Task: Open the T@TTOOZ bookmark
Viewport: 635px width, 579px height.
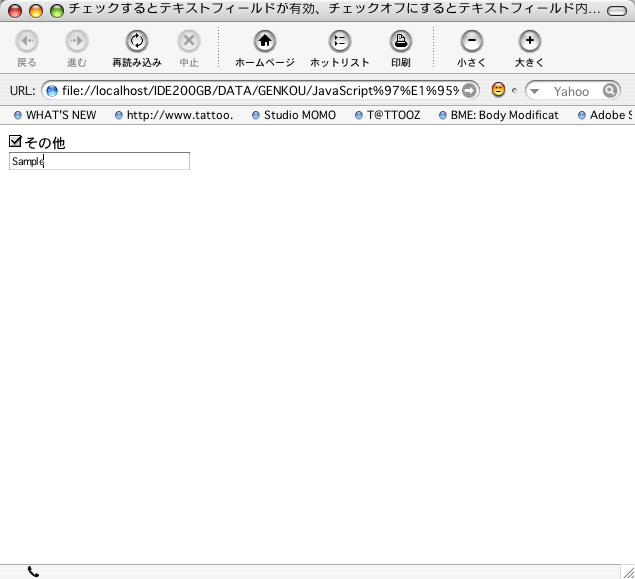Action: (388, 115)
